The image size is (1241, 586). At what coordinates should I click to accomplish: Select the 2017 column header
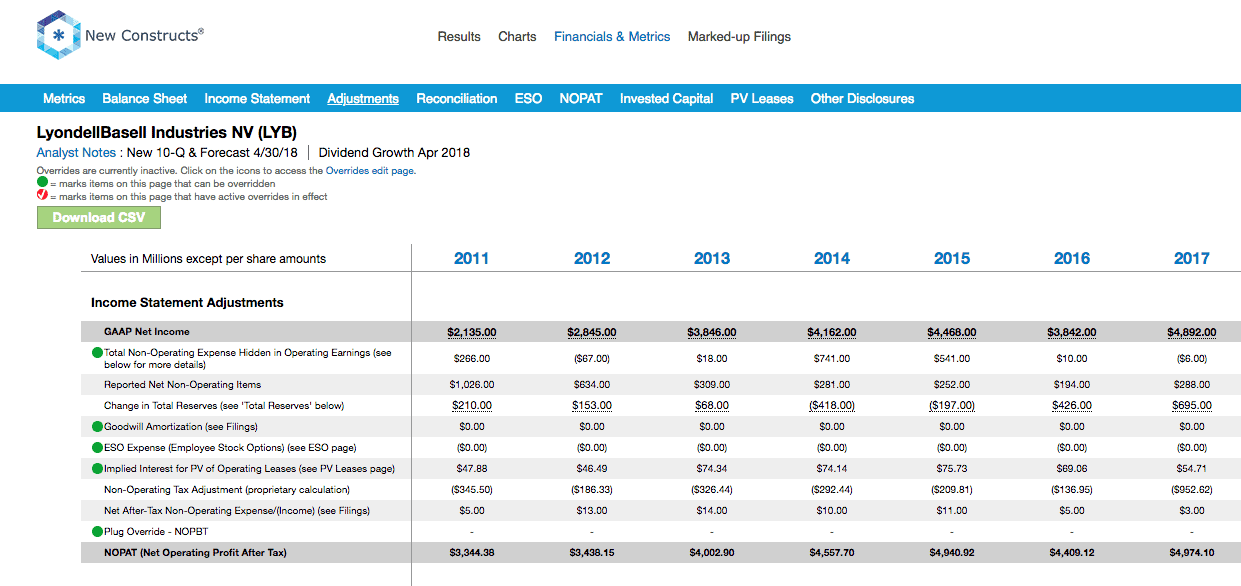[1192, 258]
